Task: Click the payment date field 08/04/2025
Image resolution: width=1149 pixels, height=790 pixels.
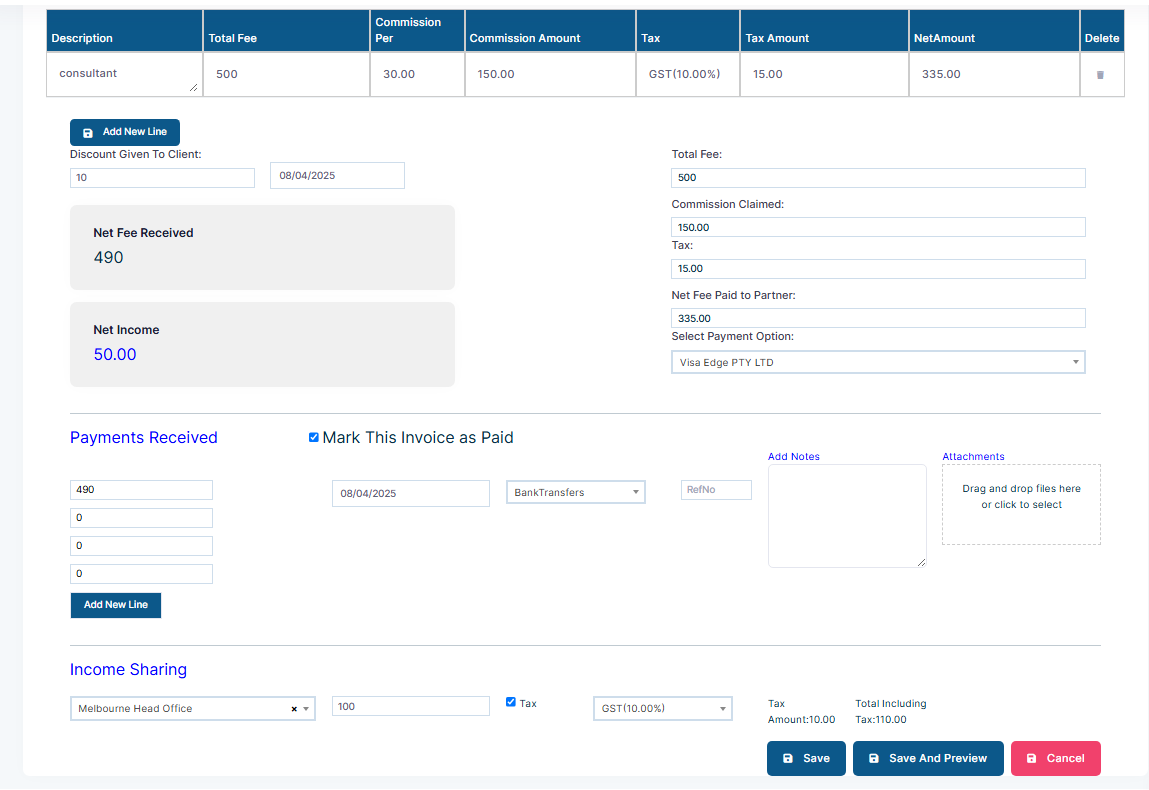Action: coord(410,493)
